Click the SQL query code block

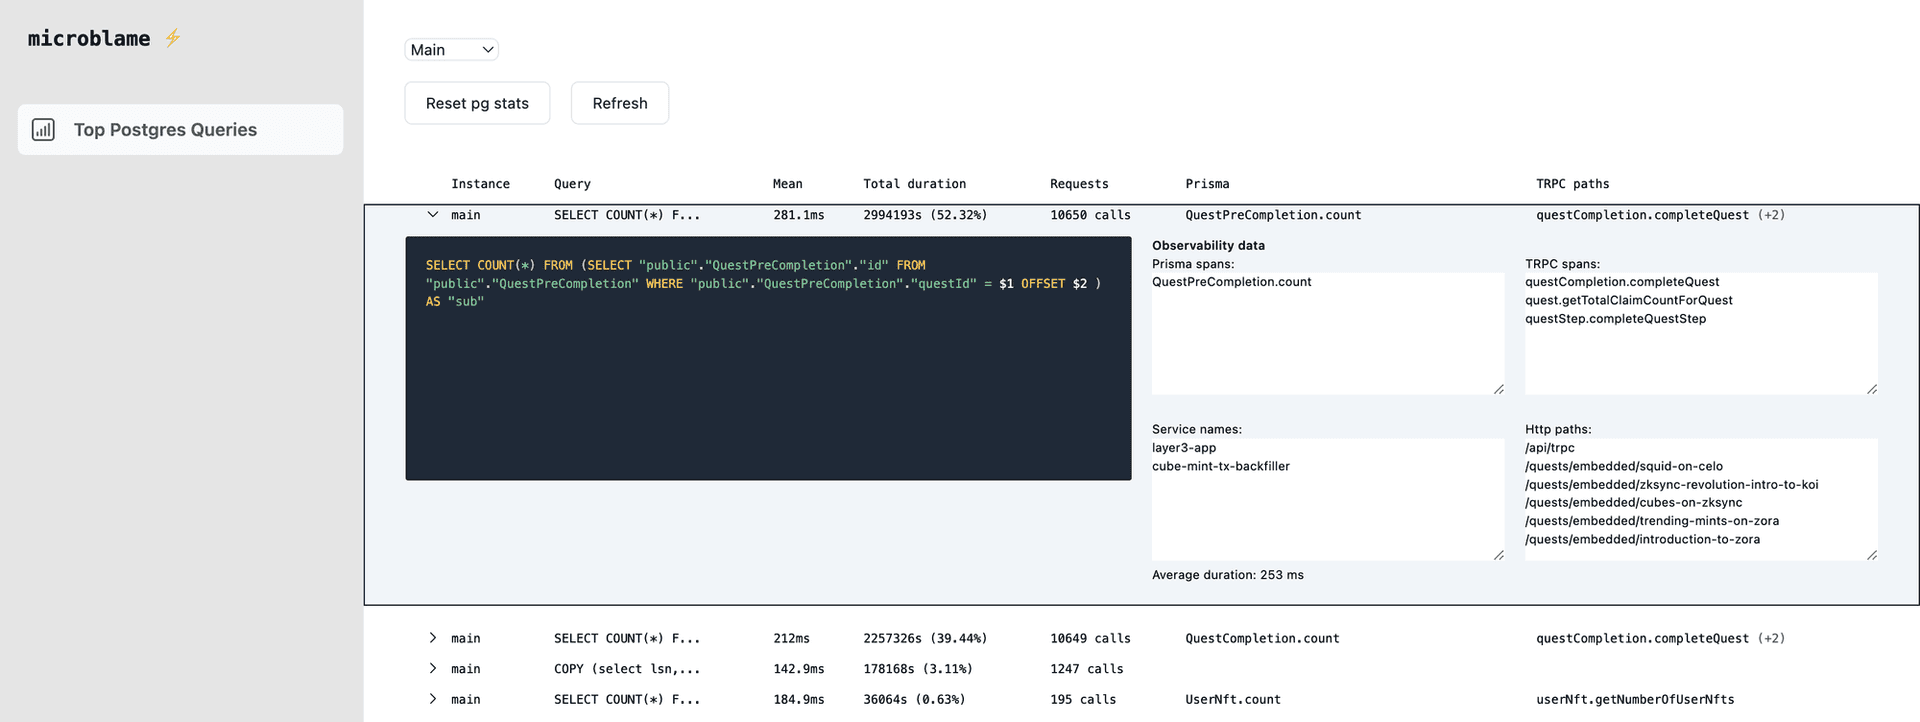[768, 380]
